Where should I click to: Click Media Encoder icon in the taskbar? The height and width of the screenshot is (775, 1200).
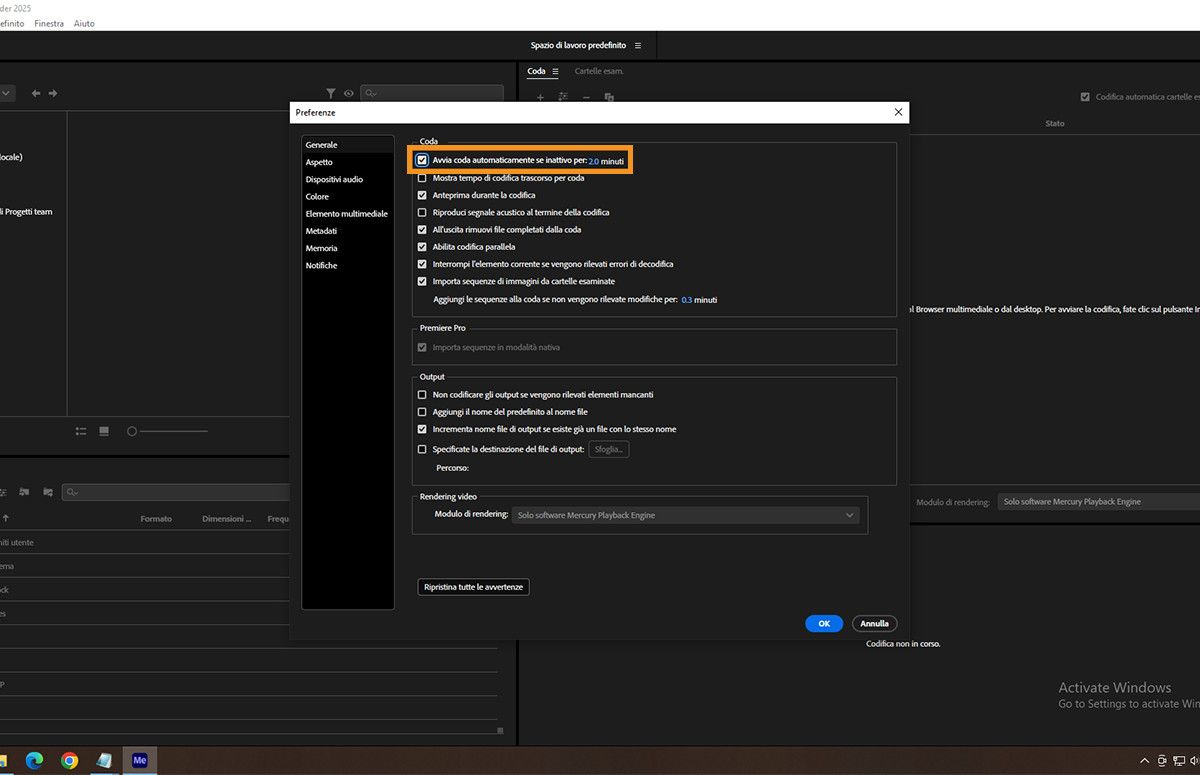click(140, 760)
